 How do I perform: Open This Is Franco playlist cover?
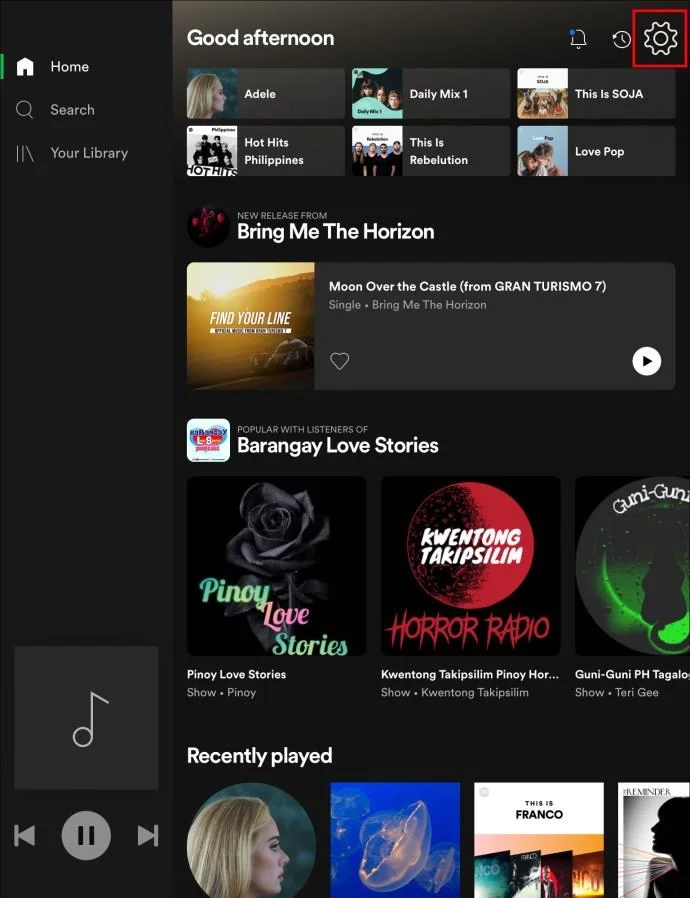(x=539, y=840)
